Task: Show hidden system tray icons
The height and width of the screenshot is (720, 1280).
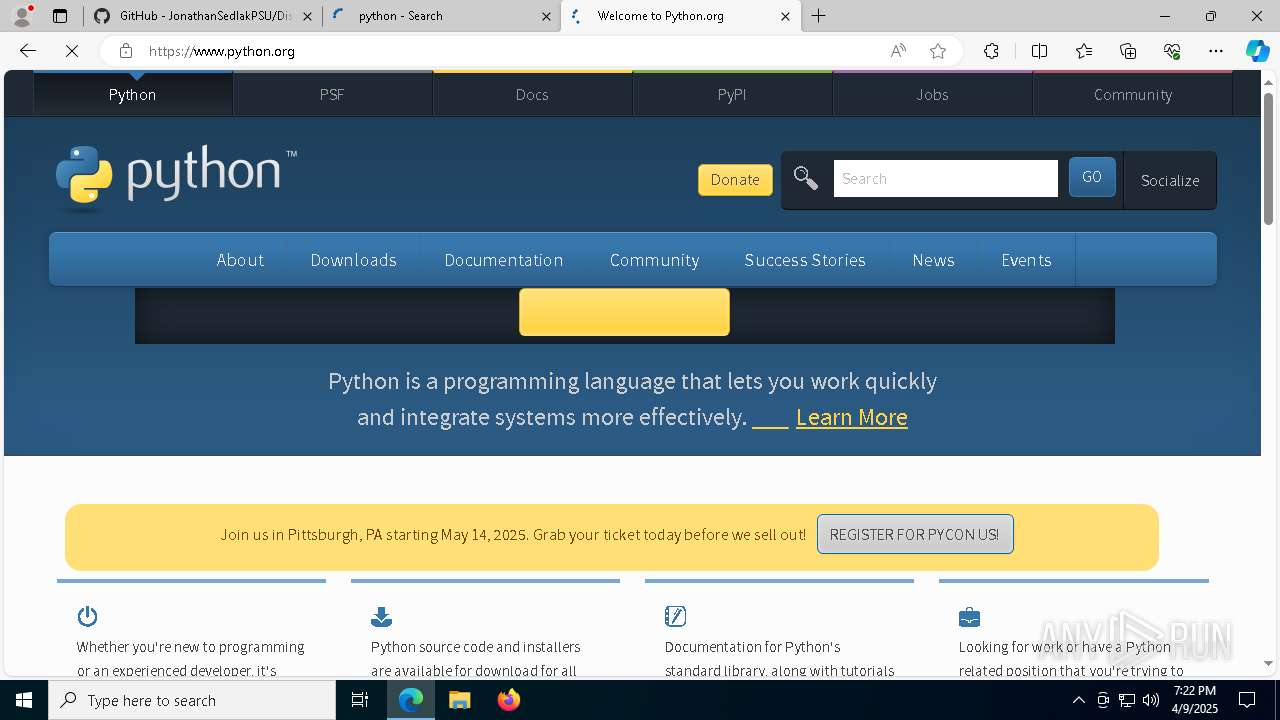Action: tap(1078, 700)
